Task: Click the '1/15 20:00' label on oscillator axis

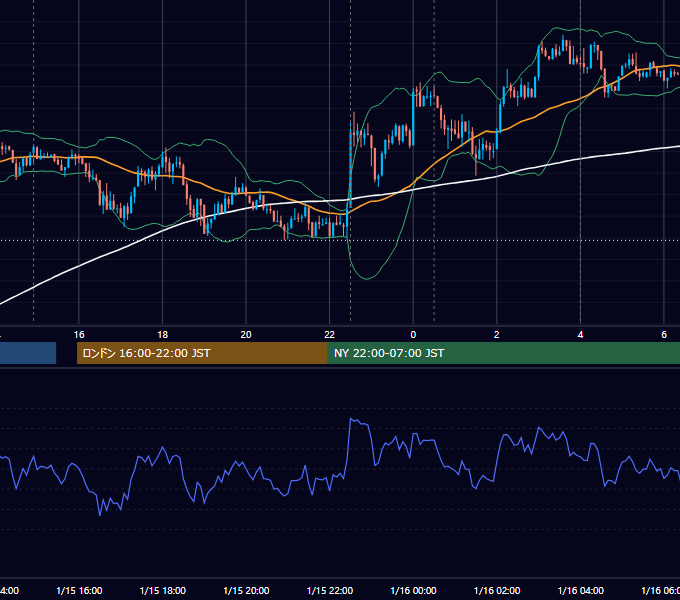Action: (x=246, y=590)
